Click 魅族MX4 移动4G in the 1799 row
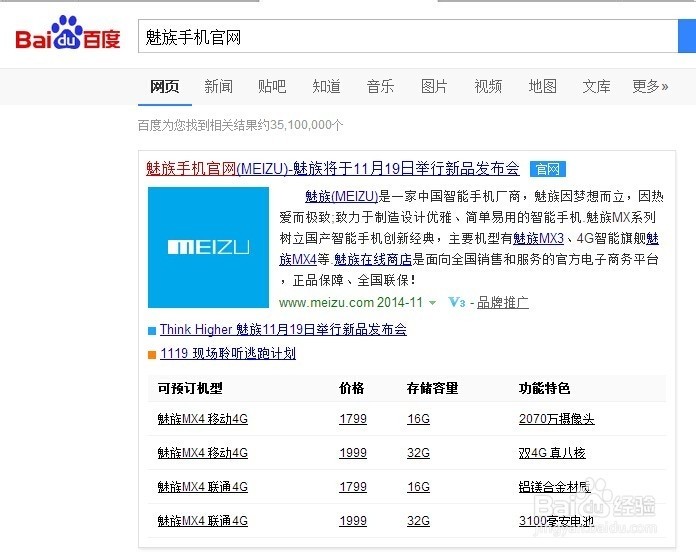Image resolution: width=696 pixels, height=552 pixels. click(x=202, y=418)
